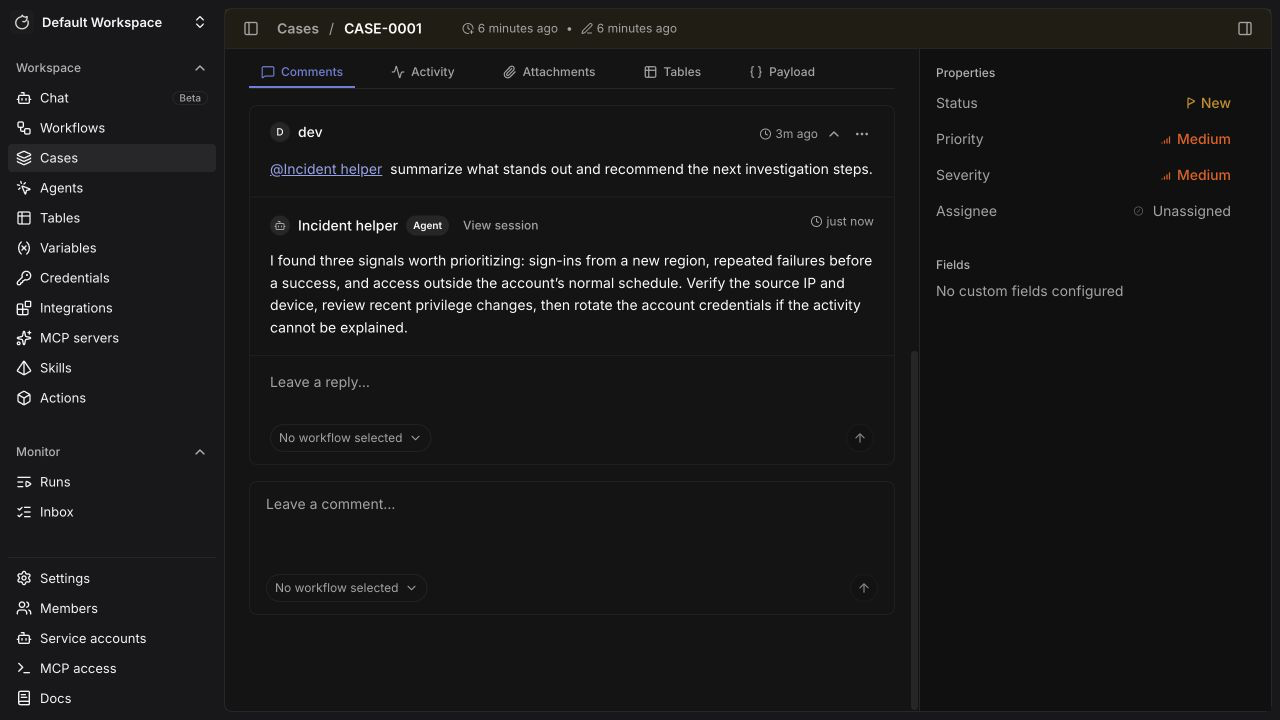Switch to the Tables tab
Image resolution: width=1280 pixels, height=720 pixels.
point(672,72)
